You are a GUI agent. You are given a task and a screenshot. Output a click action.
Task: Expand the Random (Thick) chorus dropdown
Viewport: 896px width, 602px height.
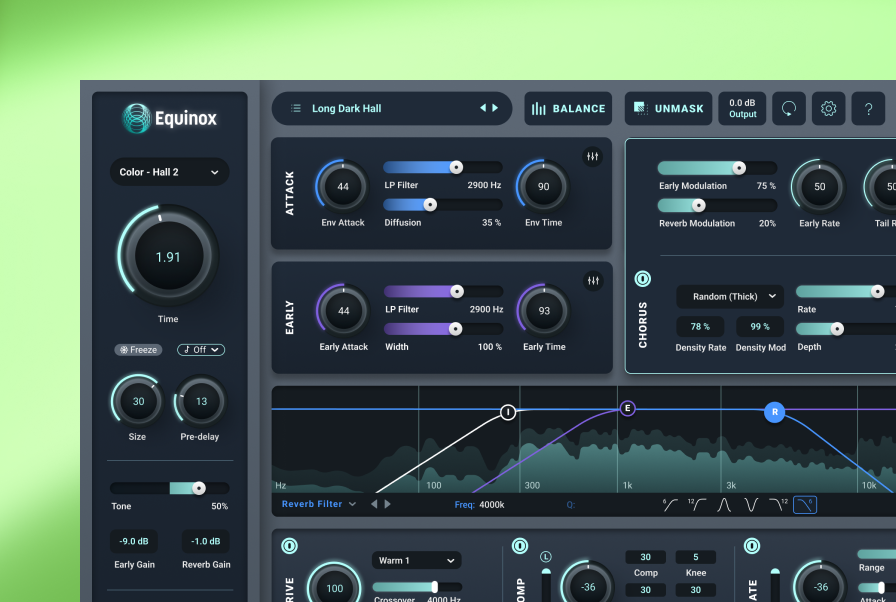[x=730, y=297]
